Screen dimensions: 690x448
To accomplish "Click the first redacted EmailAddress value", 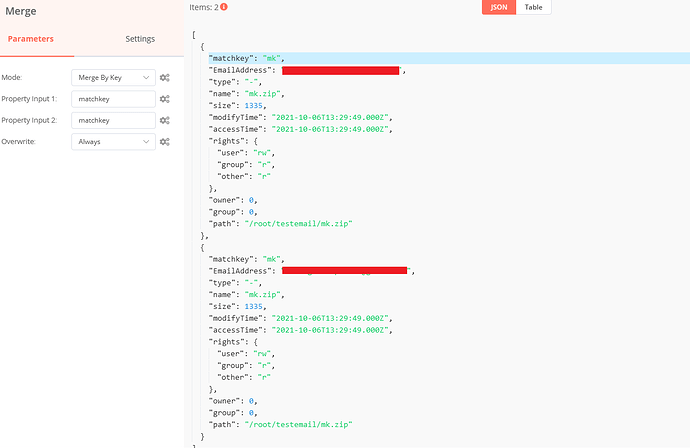I will (341, 70).
